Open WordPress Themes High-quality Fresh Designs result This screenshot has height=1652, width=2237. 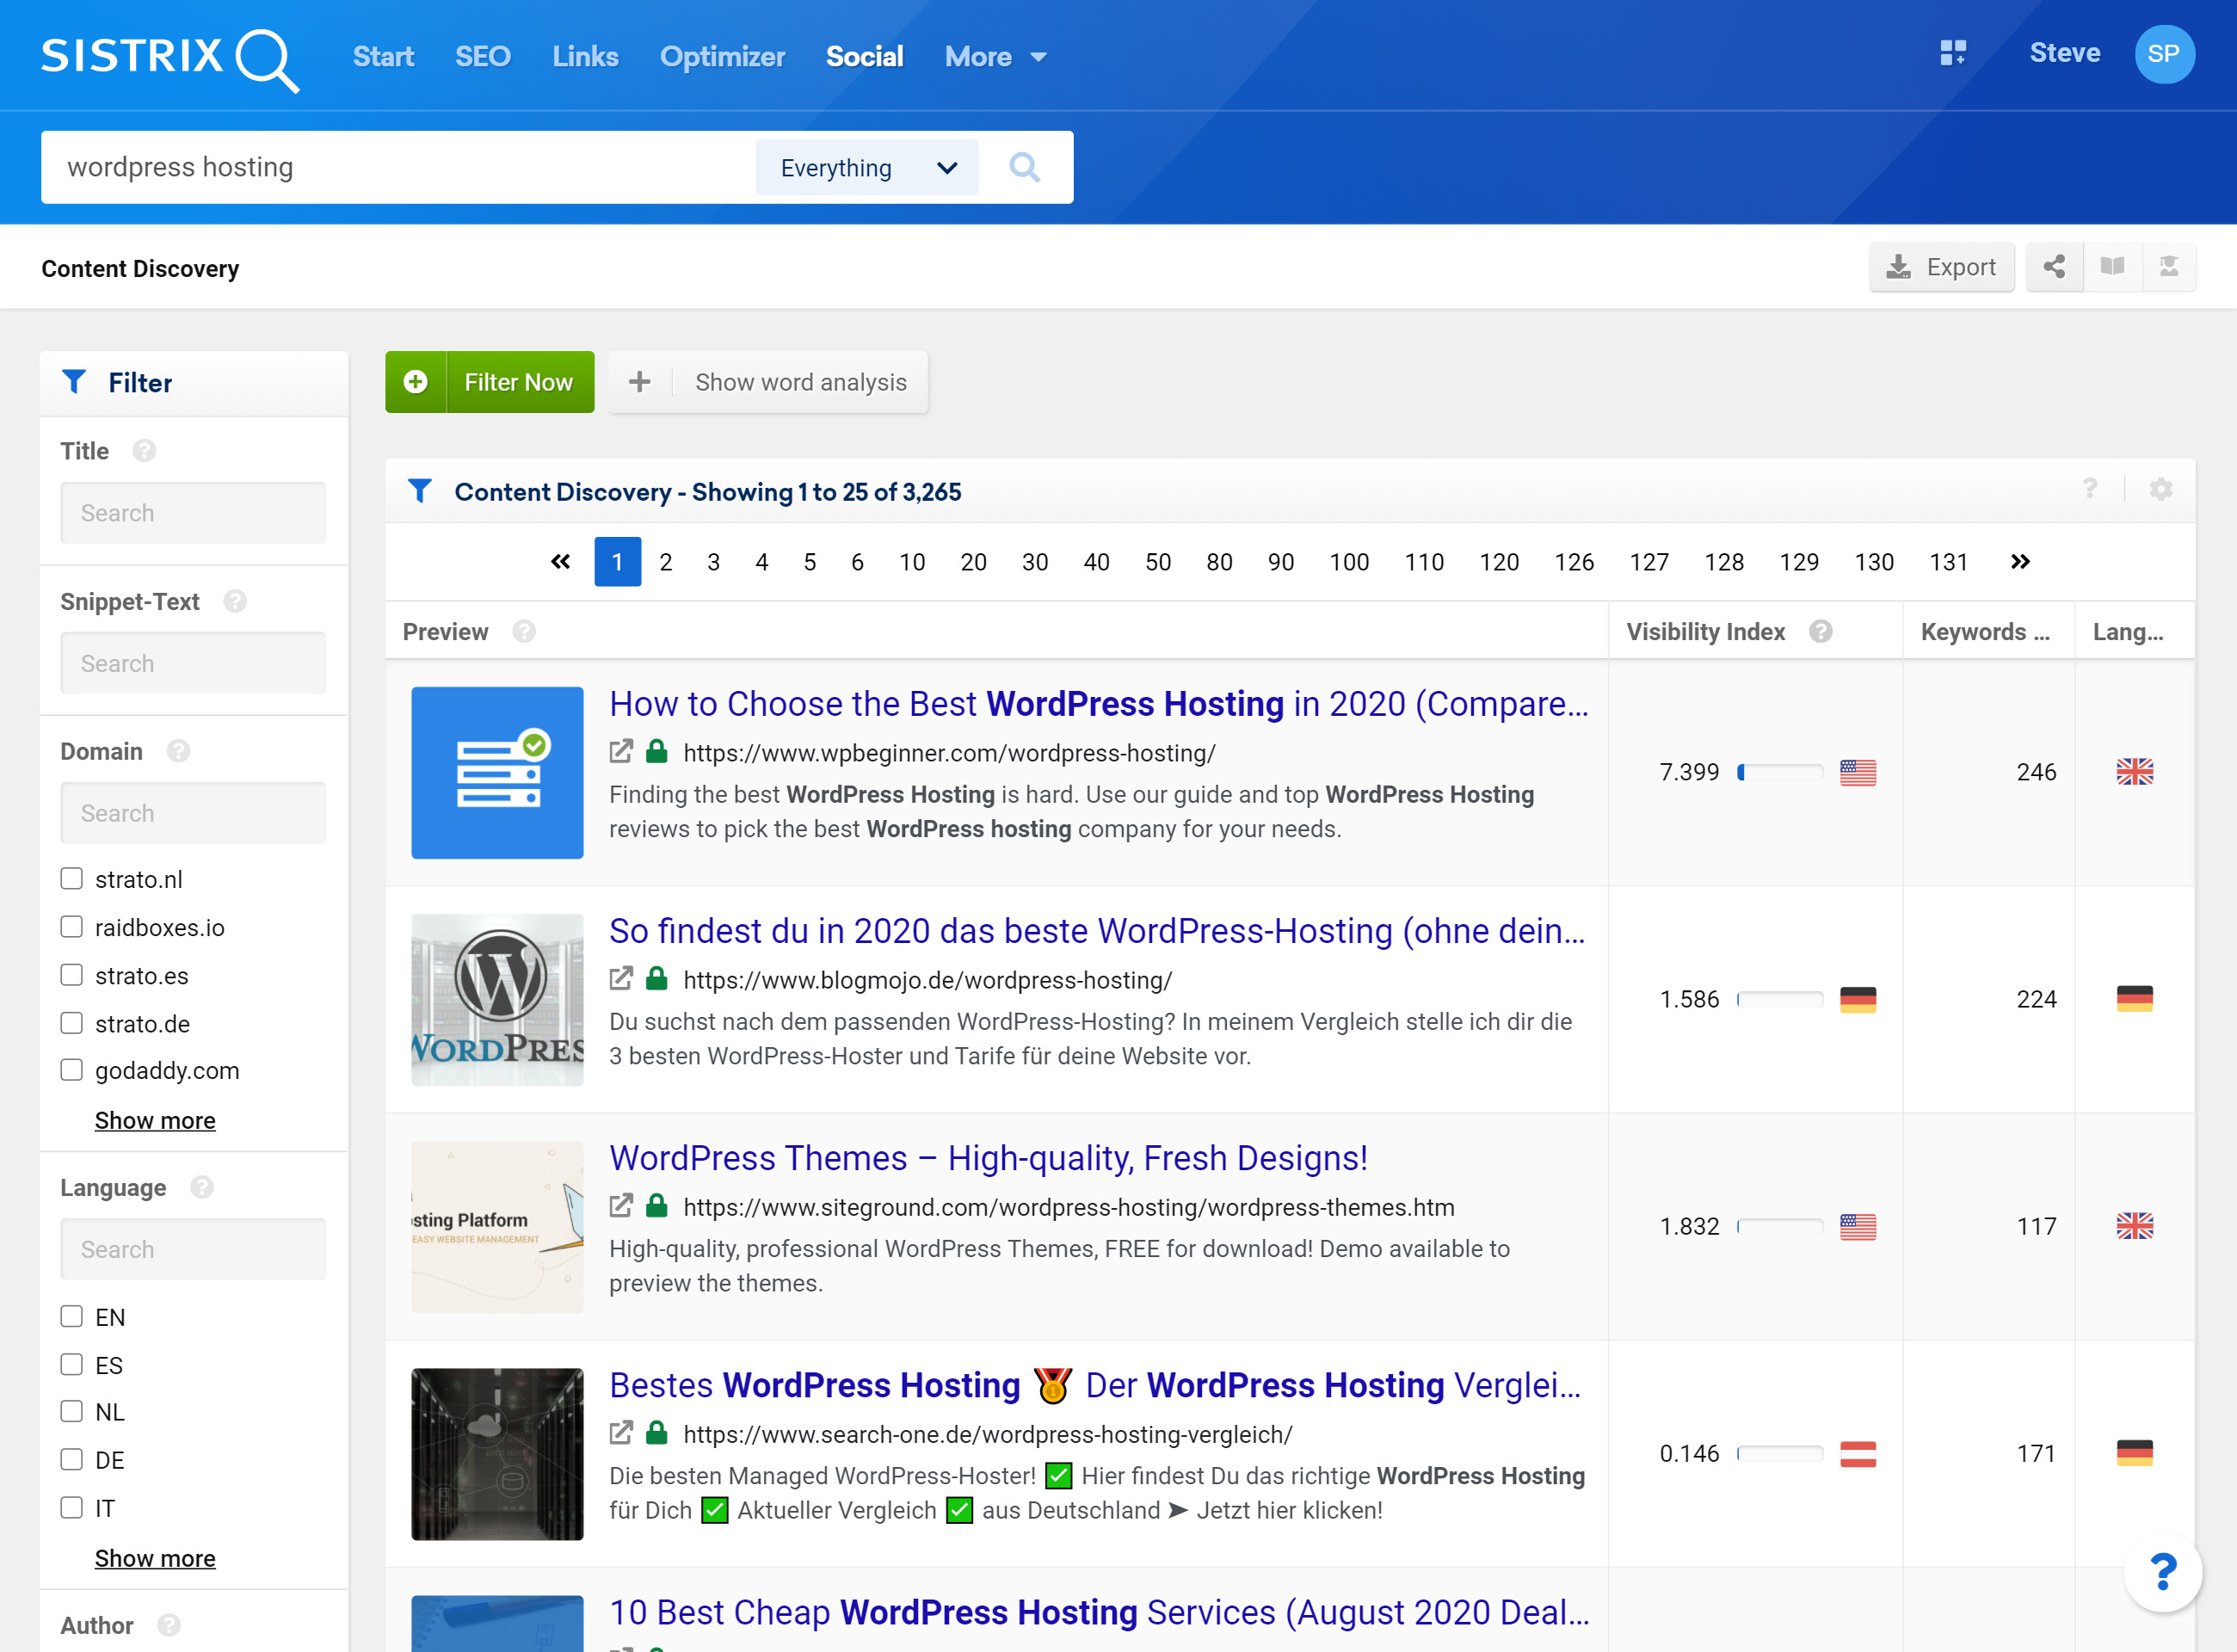[988, 1158]
